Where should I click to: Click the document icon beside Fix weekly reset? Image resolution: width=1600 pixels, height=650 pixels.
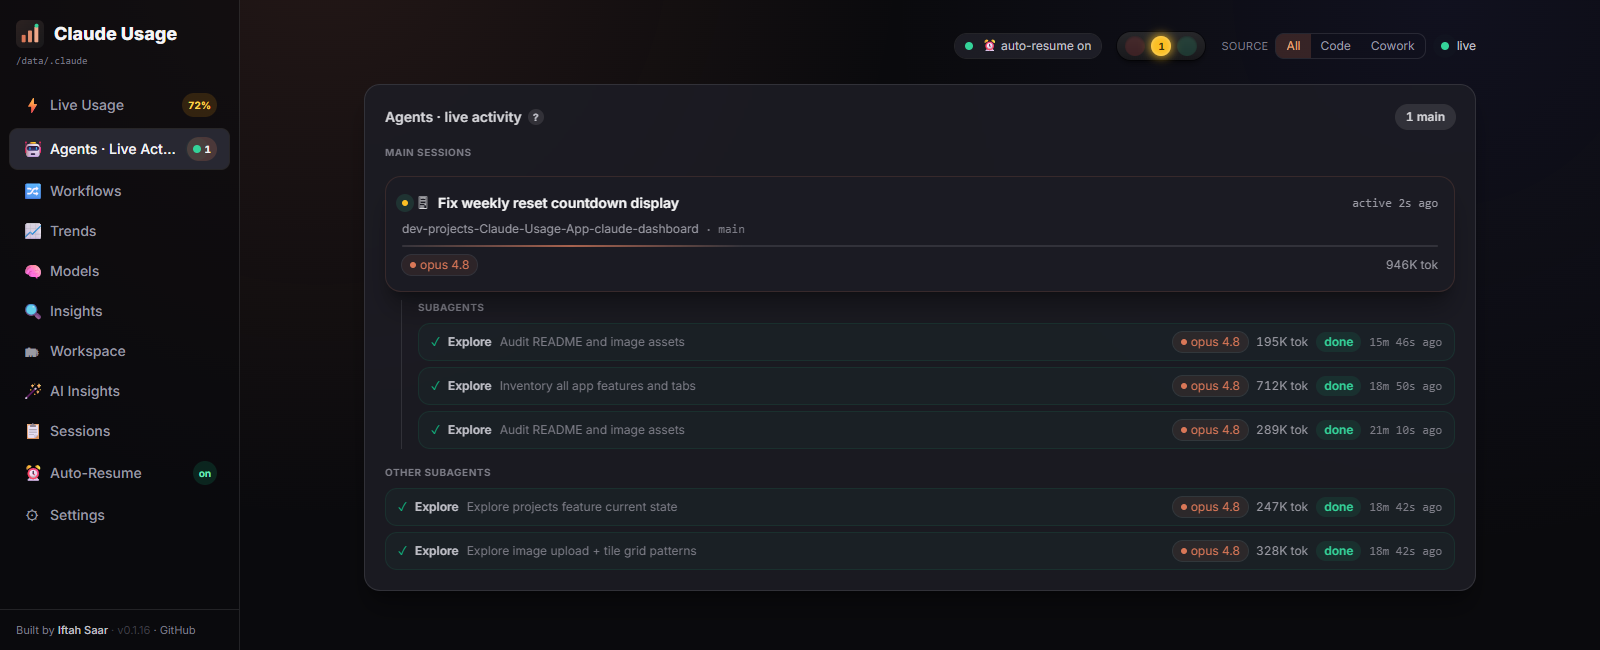423,203
